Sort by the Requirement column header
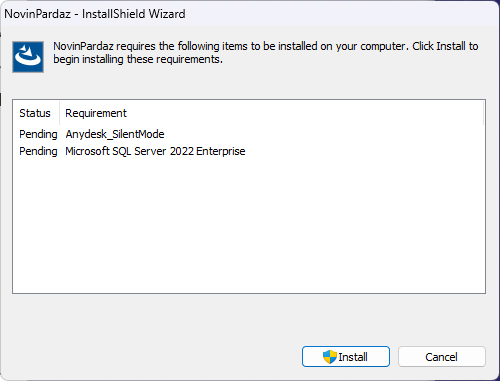Image resolution: width=500 pixels, height=381 pixels. [x=271, y=113]
